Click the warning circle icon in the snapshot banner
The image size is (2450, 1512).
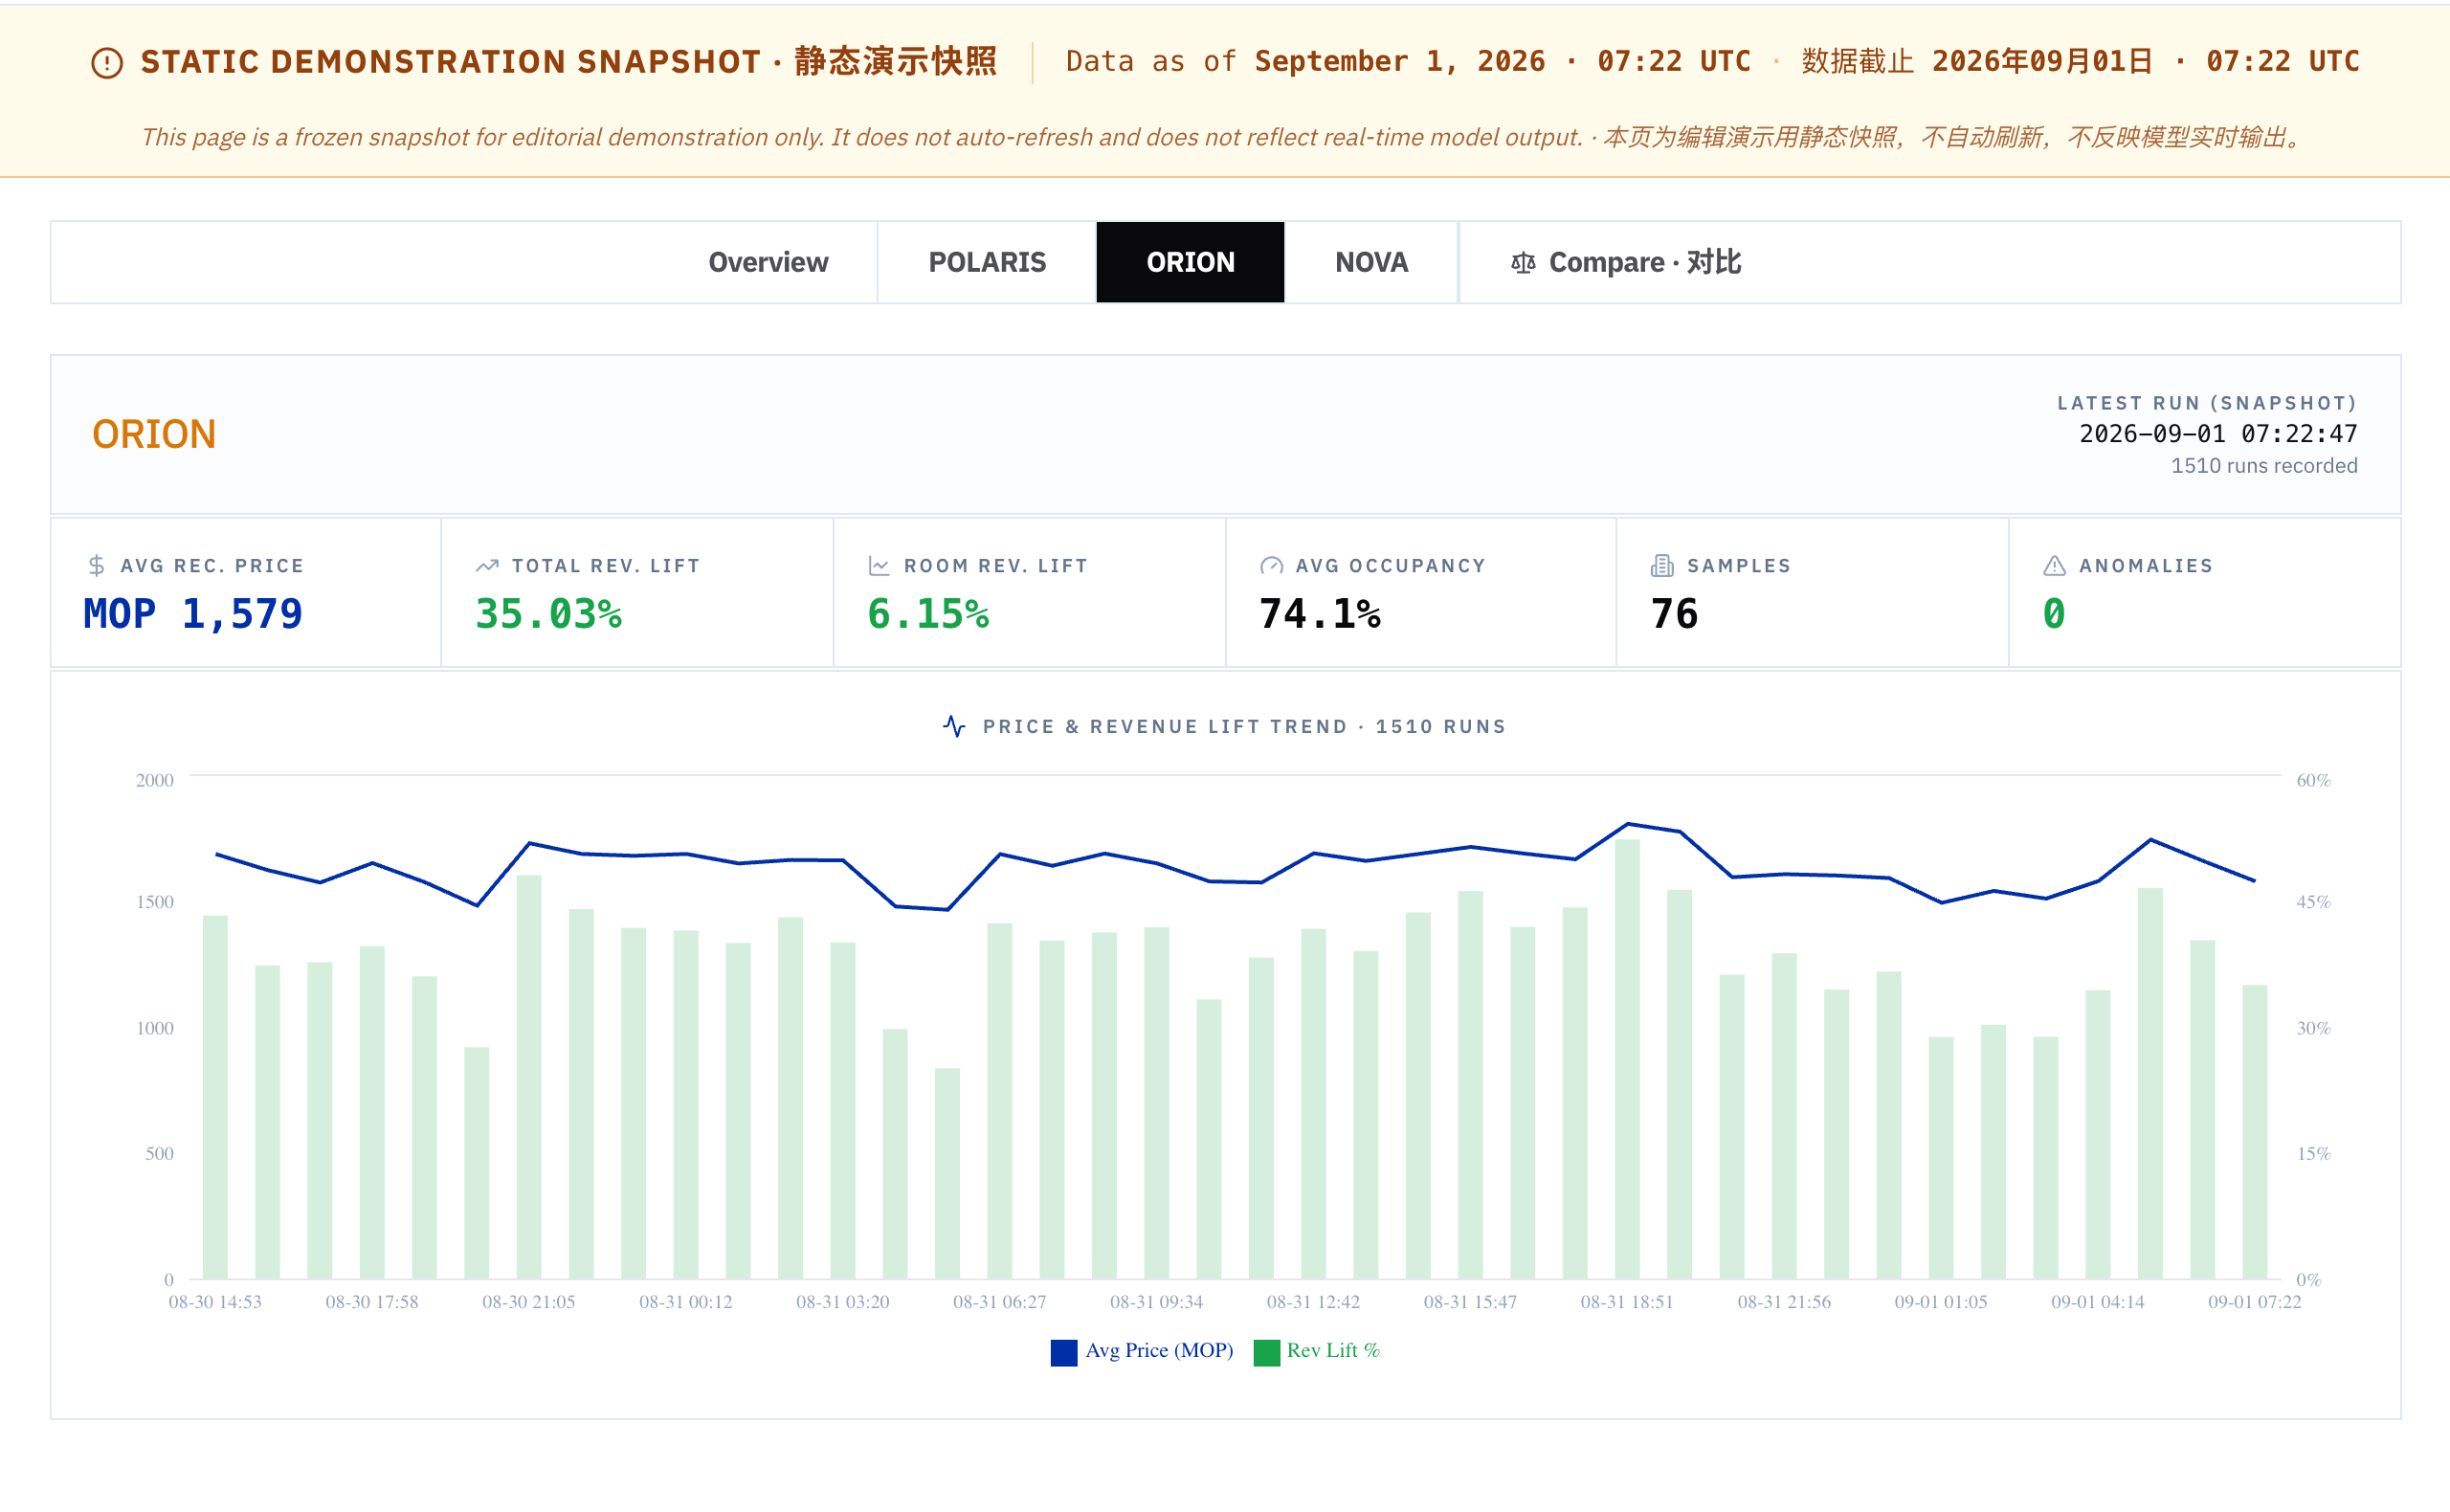click(x=107, y=63)
